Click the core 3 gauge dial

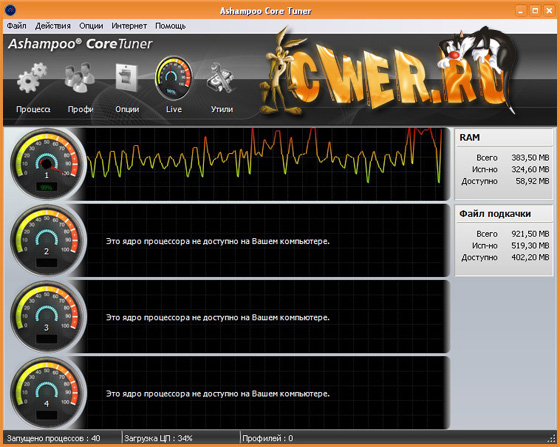[x=46, y=317]
